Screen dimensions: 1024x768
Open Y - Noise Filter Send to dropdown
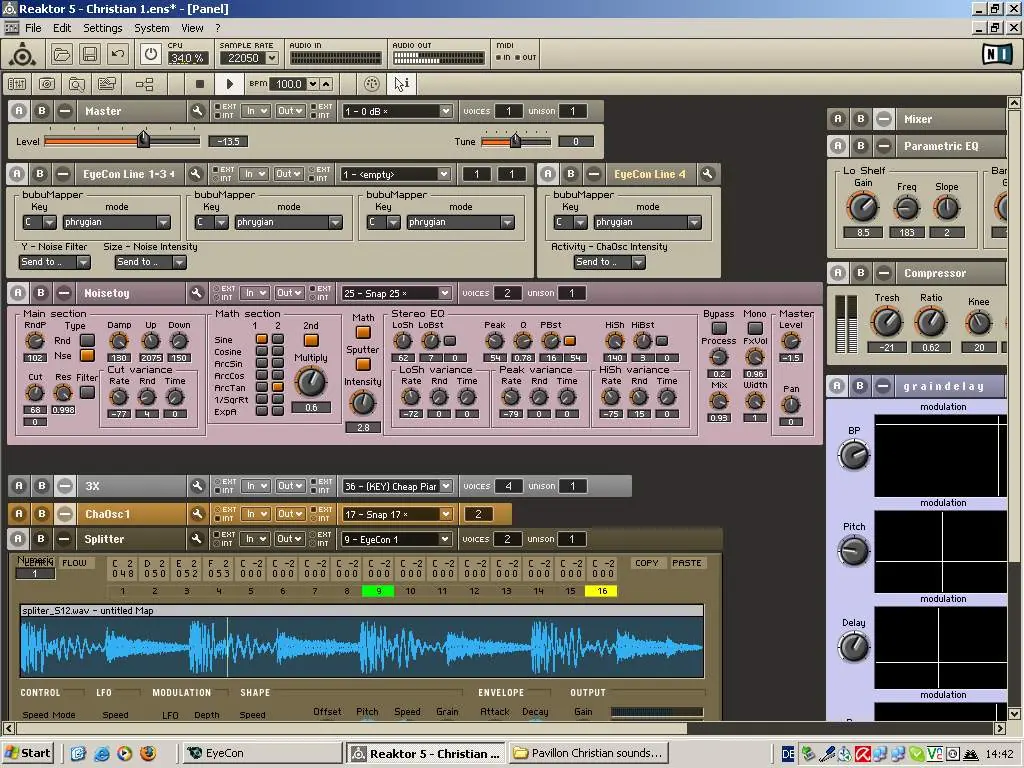pyautogui.click(x=55, y=262)
